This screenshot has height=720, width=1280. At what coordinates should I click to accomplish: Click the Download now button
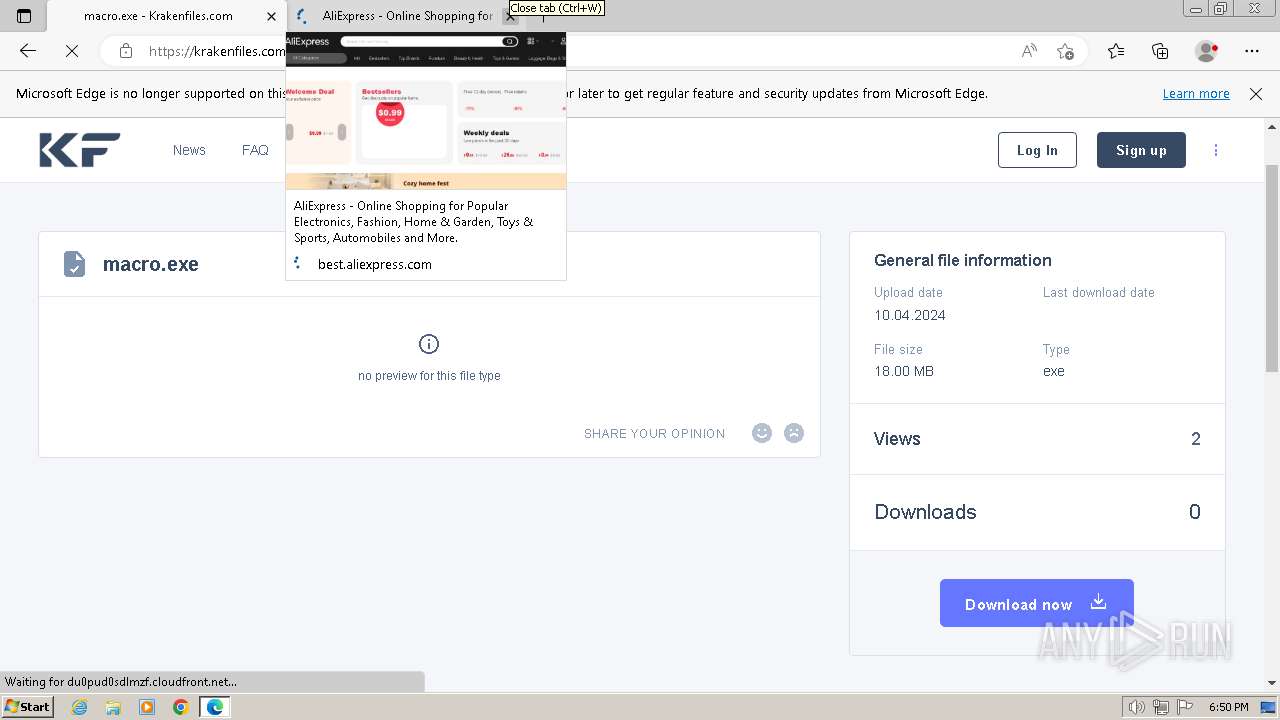tap(1037, 603)
